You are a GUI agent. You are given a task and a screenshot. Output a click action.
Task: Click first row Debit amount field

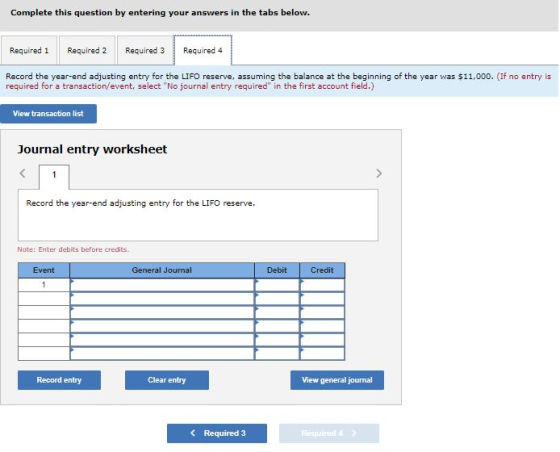[277, 285]
